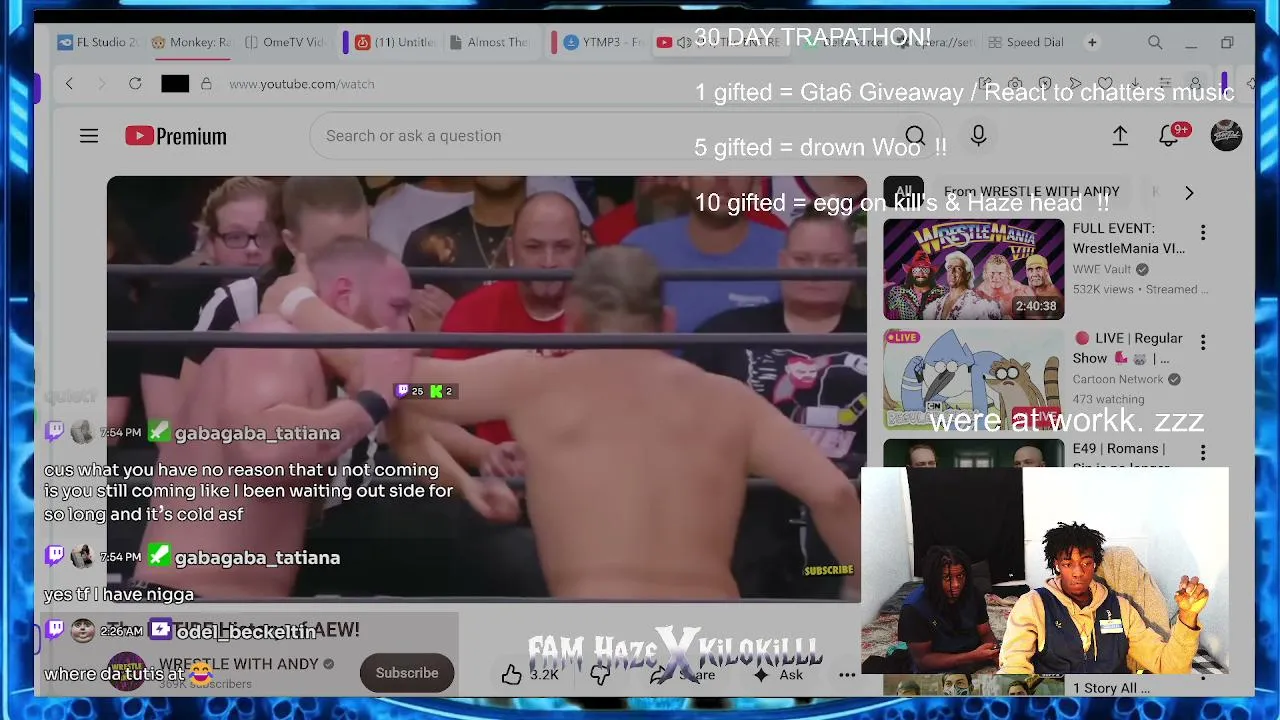This screenshot has height=720, width=1280.
Task: Open more actions under the video
Action: point(847,675)
